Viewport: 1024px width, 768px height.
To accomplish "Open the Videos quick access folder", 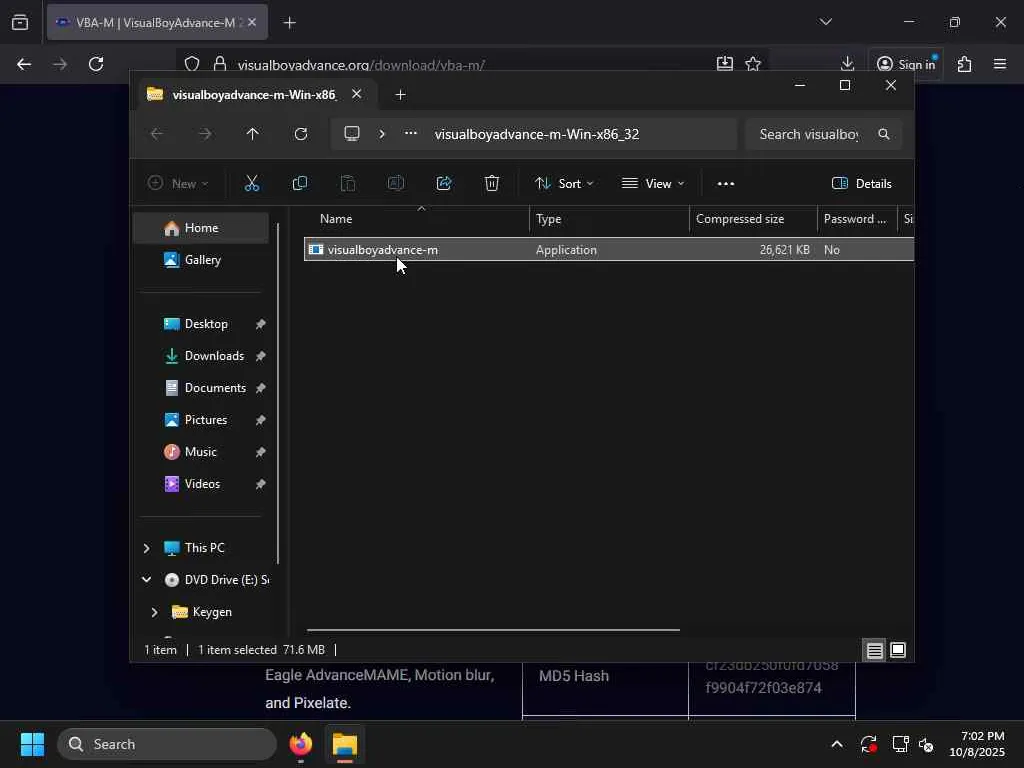I will [x=202, y=484].
